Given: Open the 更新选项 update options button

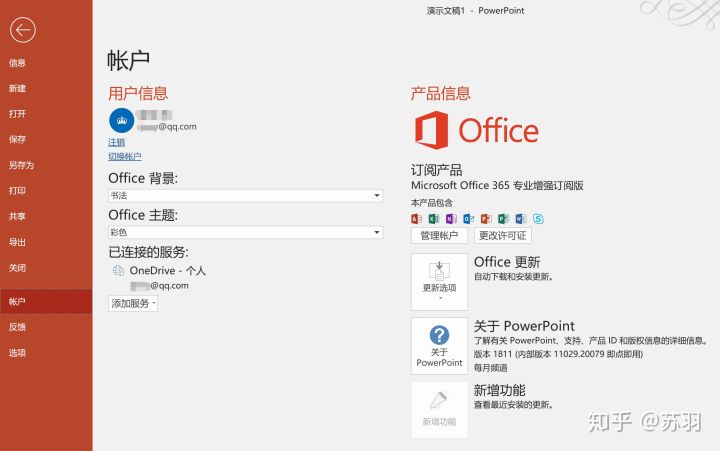Looking at the screenshot, I should pyautogui.click(x=439, y=282).
